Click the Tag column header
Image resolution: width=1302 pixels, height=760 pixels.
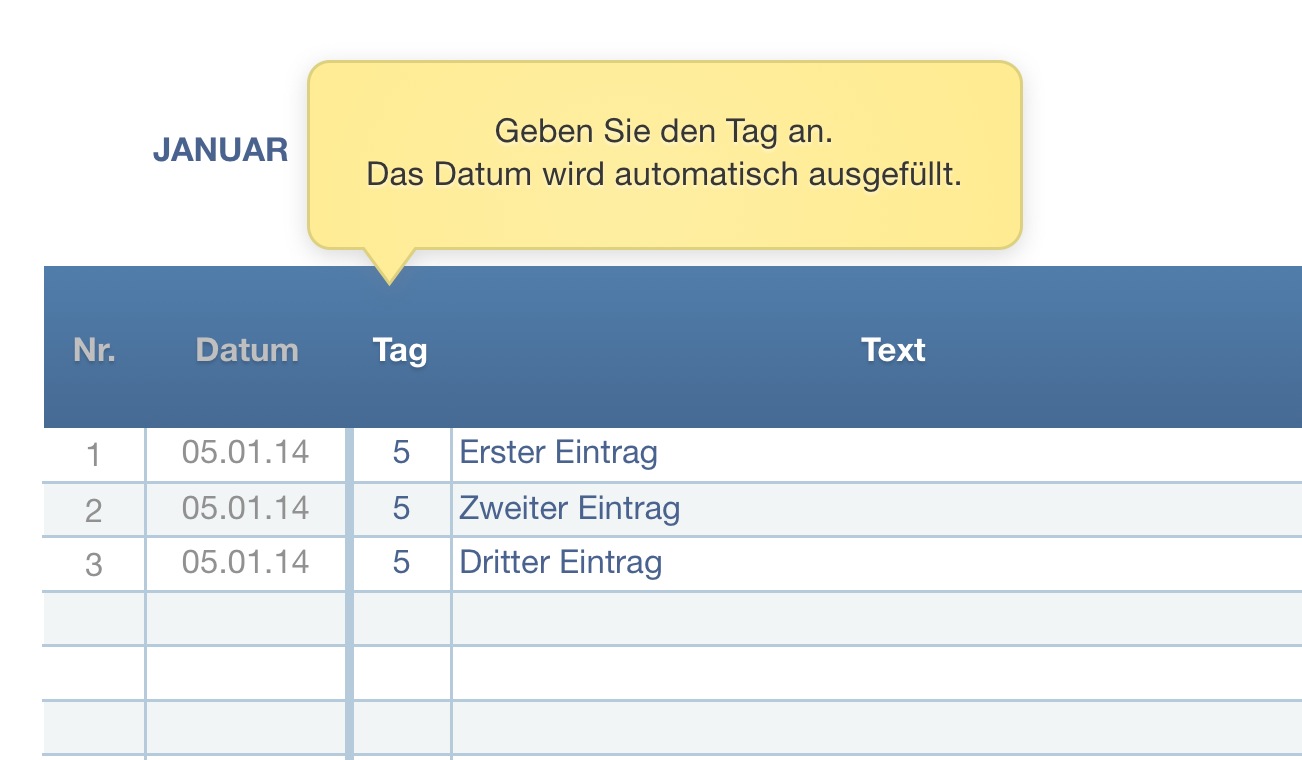(x=400, y=350)
